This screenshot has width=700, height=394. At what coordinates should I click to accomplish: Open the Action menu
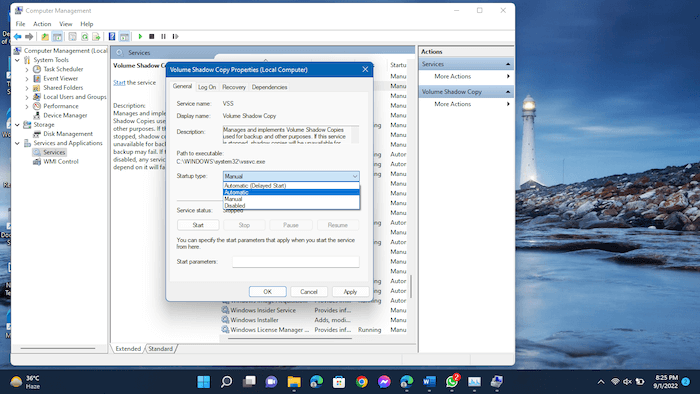[42, 24]
